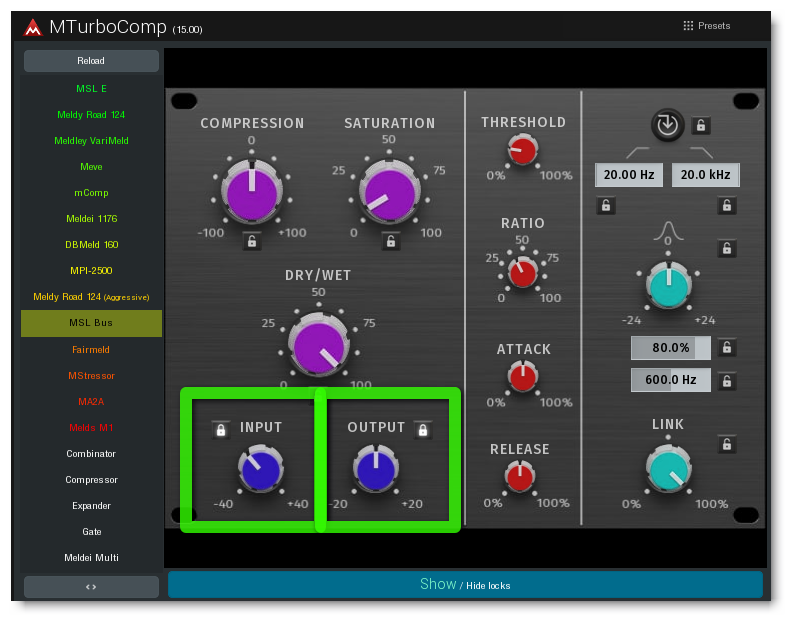Select the MPI-2500 preset
Screen dimensions: 794x624
tap(91, 270)
